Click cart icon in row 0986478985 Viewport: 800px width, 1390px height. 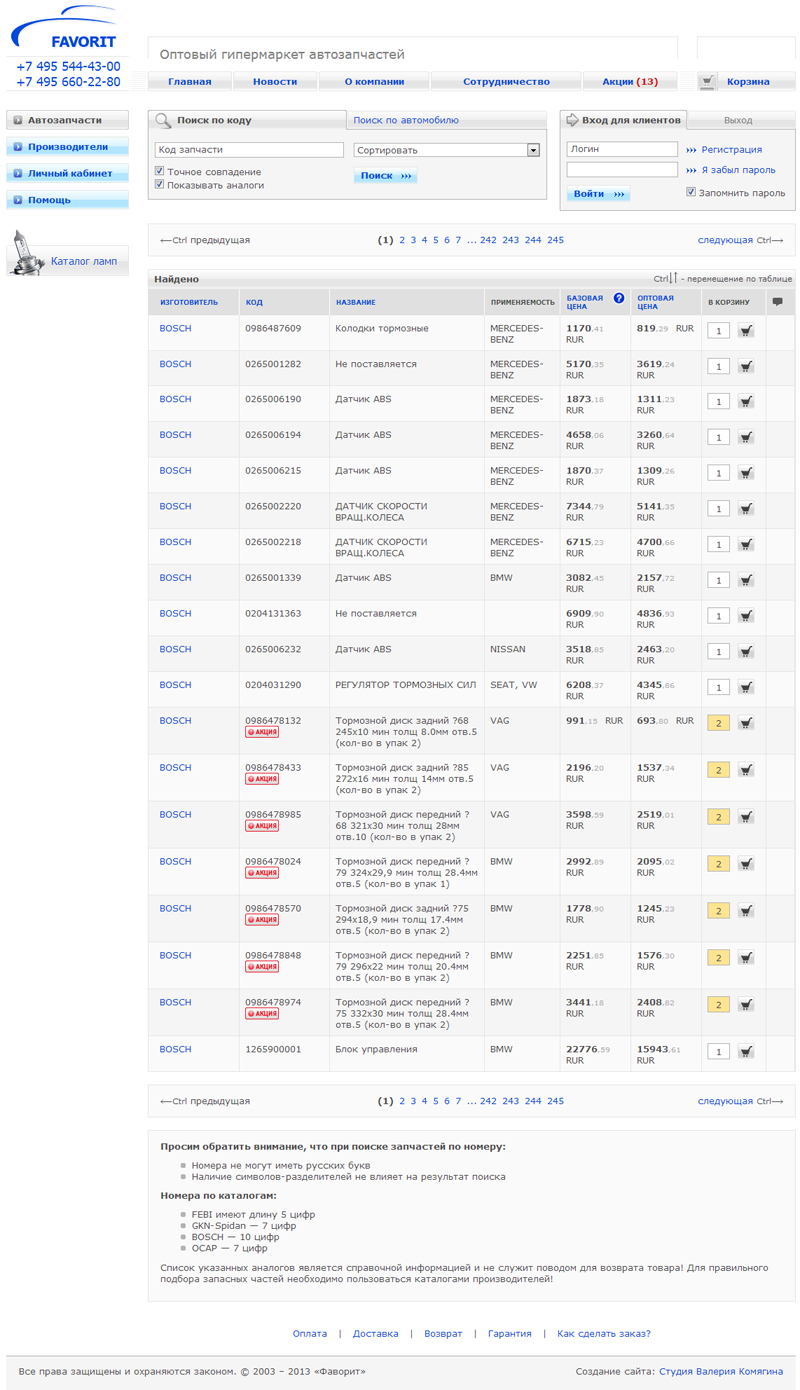746,818
